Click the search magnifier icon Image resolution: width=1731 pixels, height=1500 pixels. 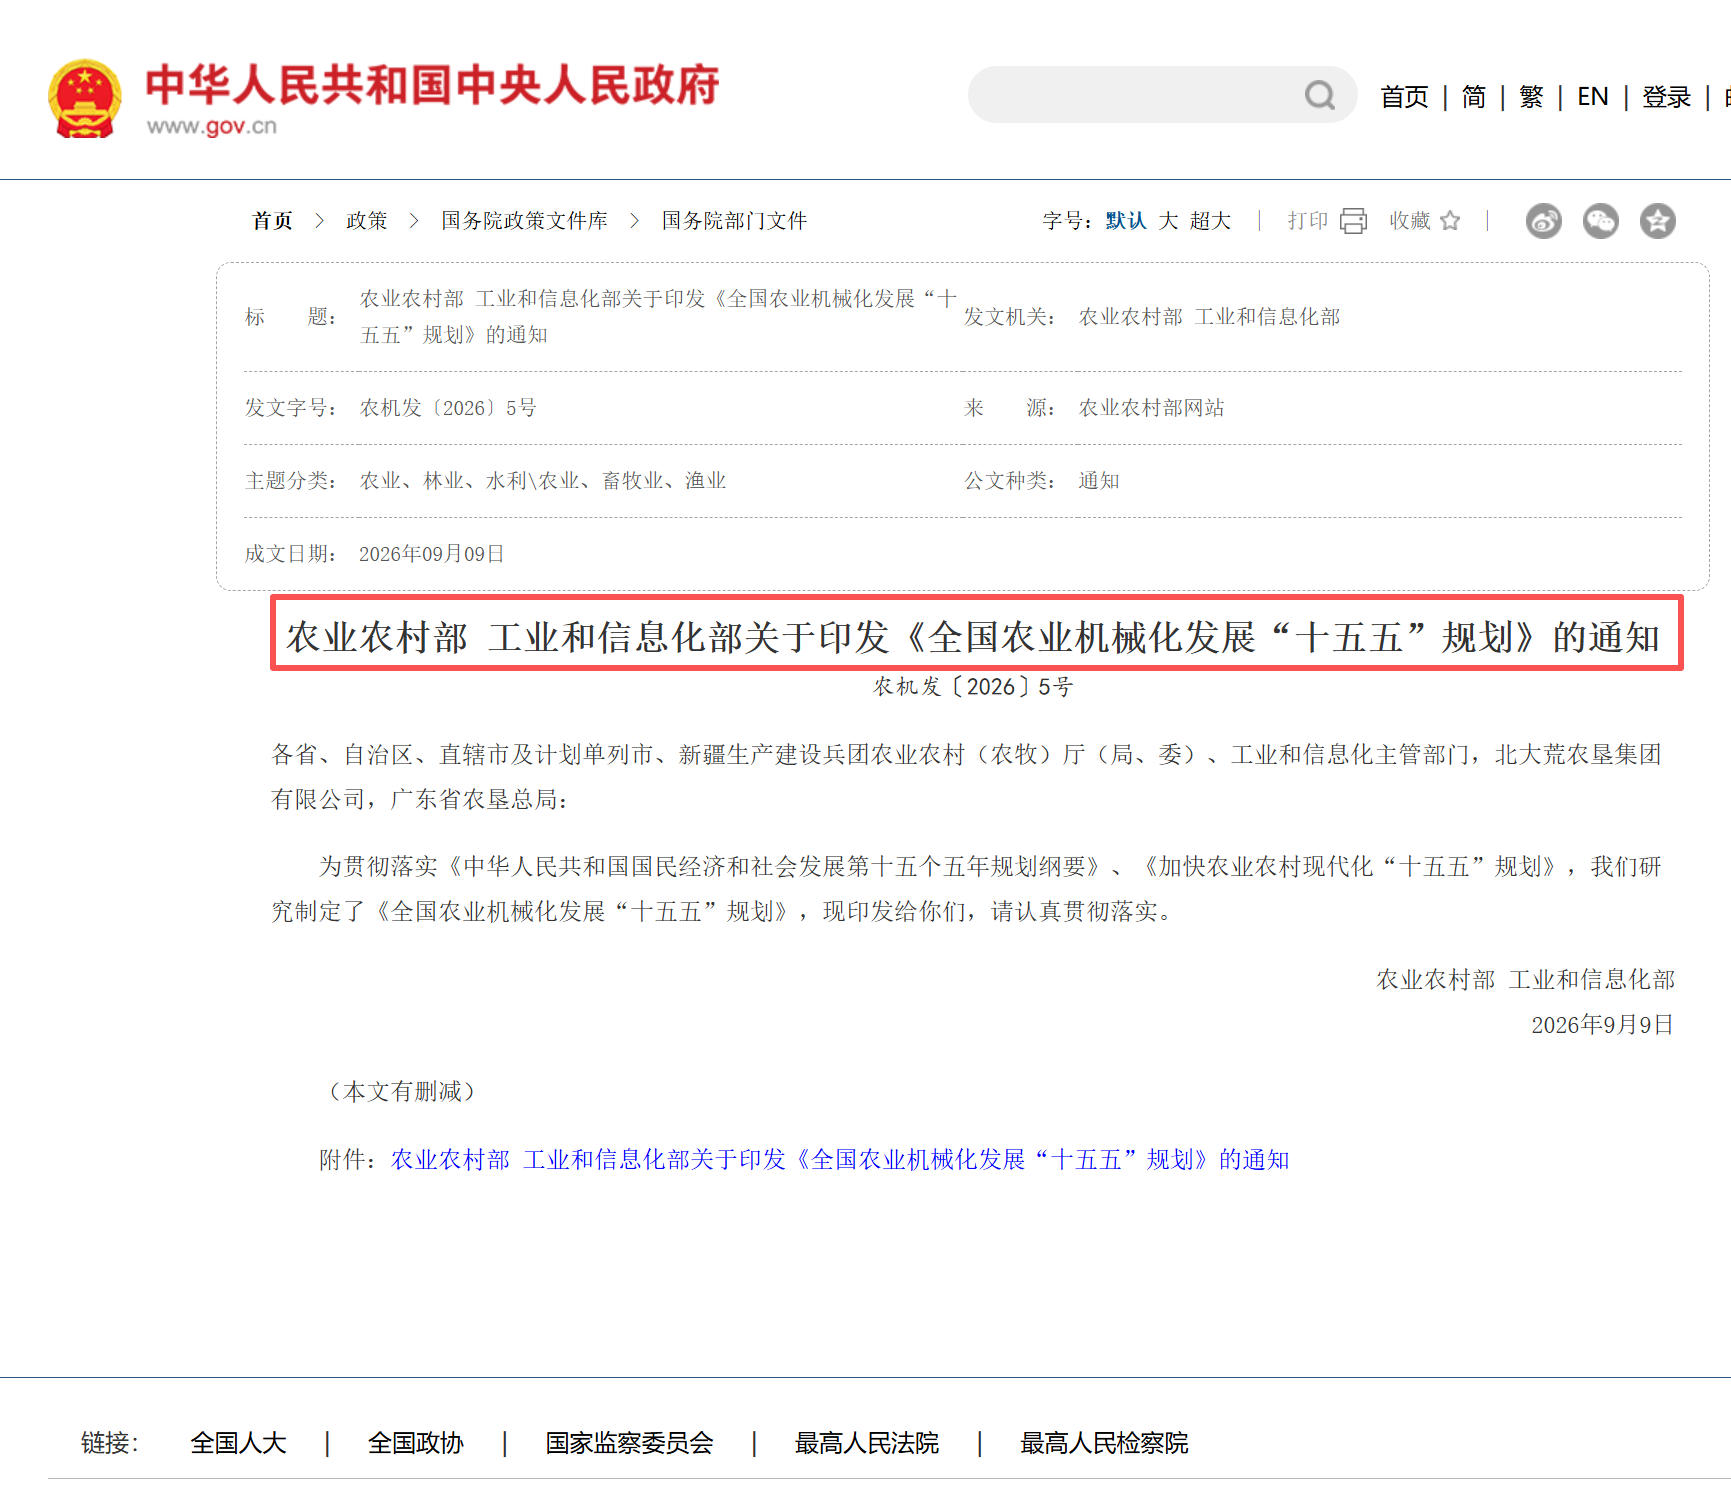coord(1320,95)
